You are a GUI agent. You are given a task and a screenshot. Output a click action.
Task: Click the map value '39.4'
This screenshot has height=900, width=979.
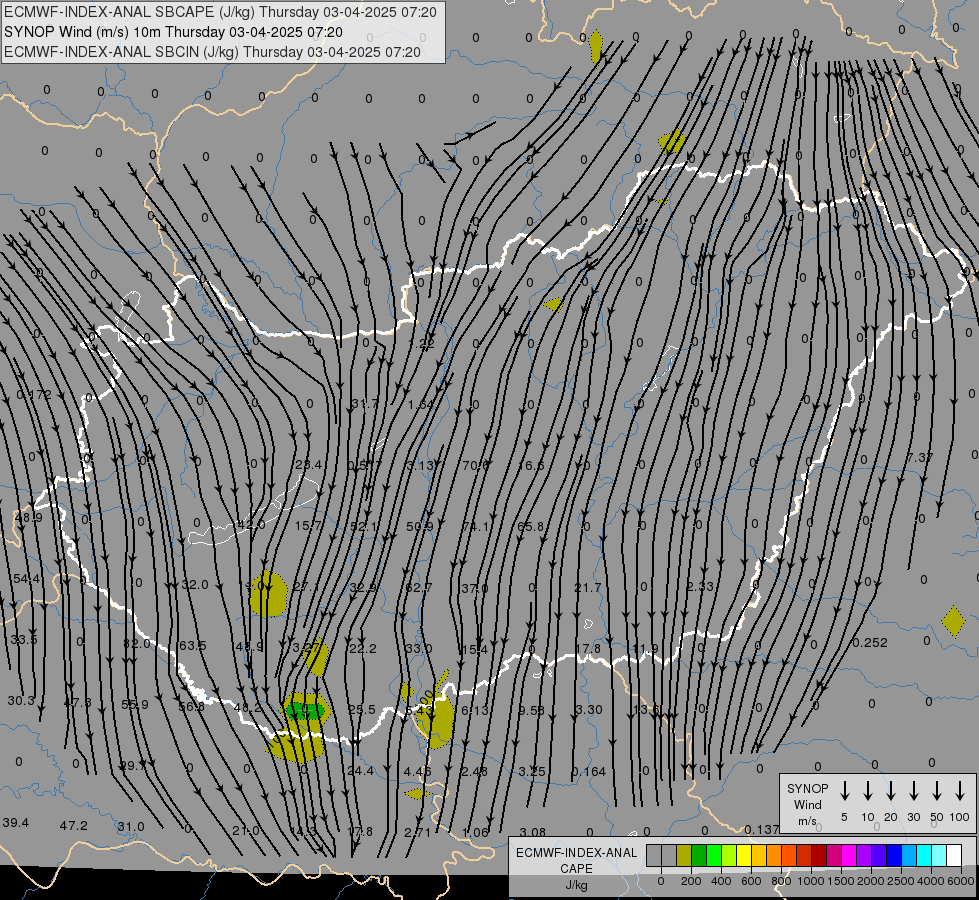16,823
